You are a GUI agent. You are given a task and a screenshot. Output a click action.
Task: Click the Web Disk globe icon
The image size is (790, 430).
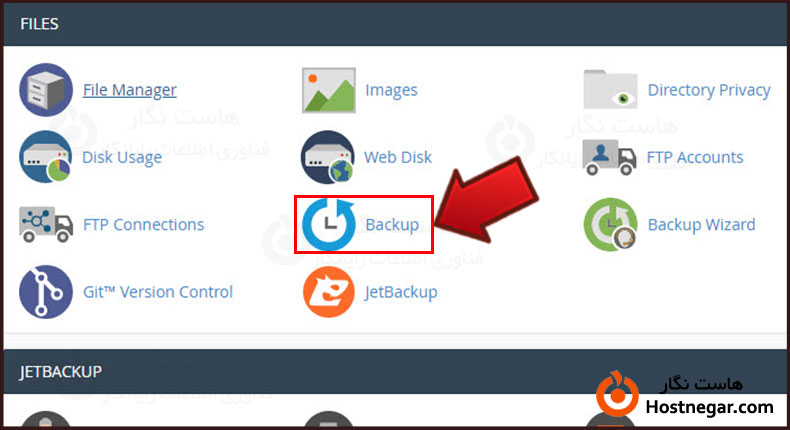click(328, 157)
